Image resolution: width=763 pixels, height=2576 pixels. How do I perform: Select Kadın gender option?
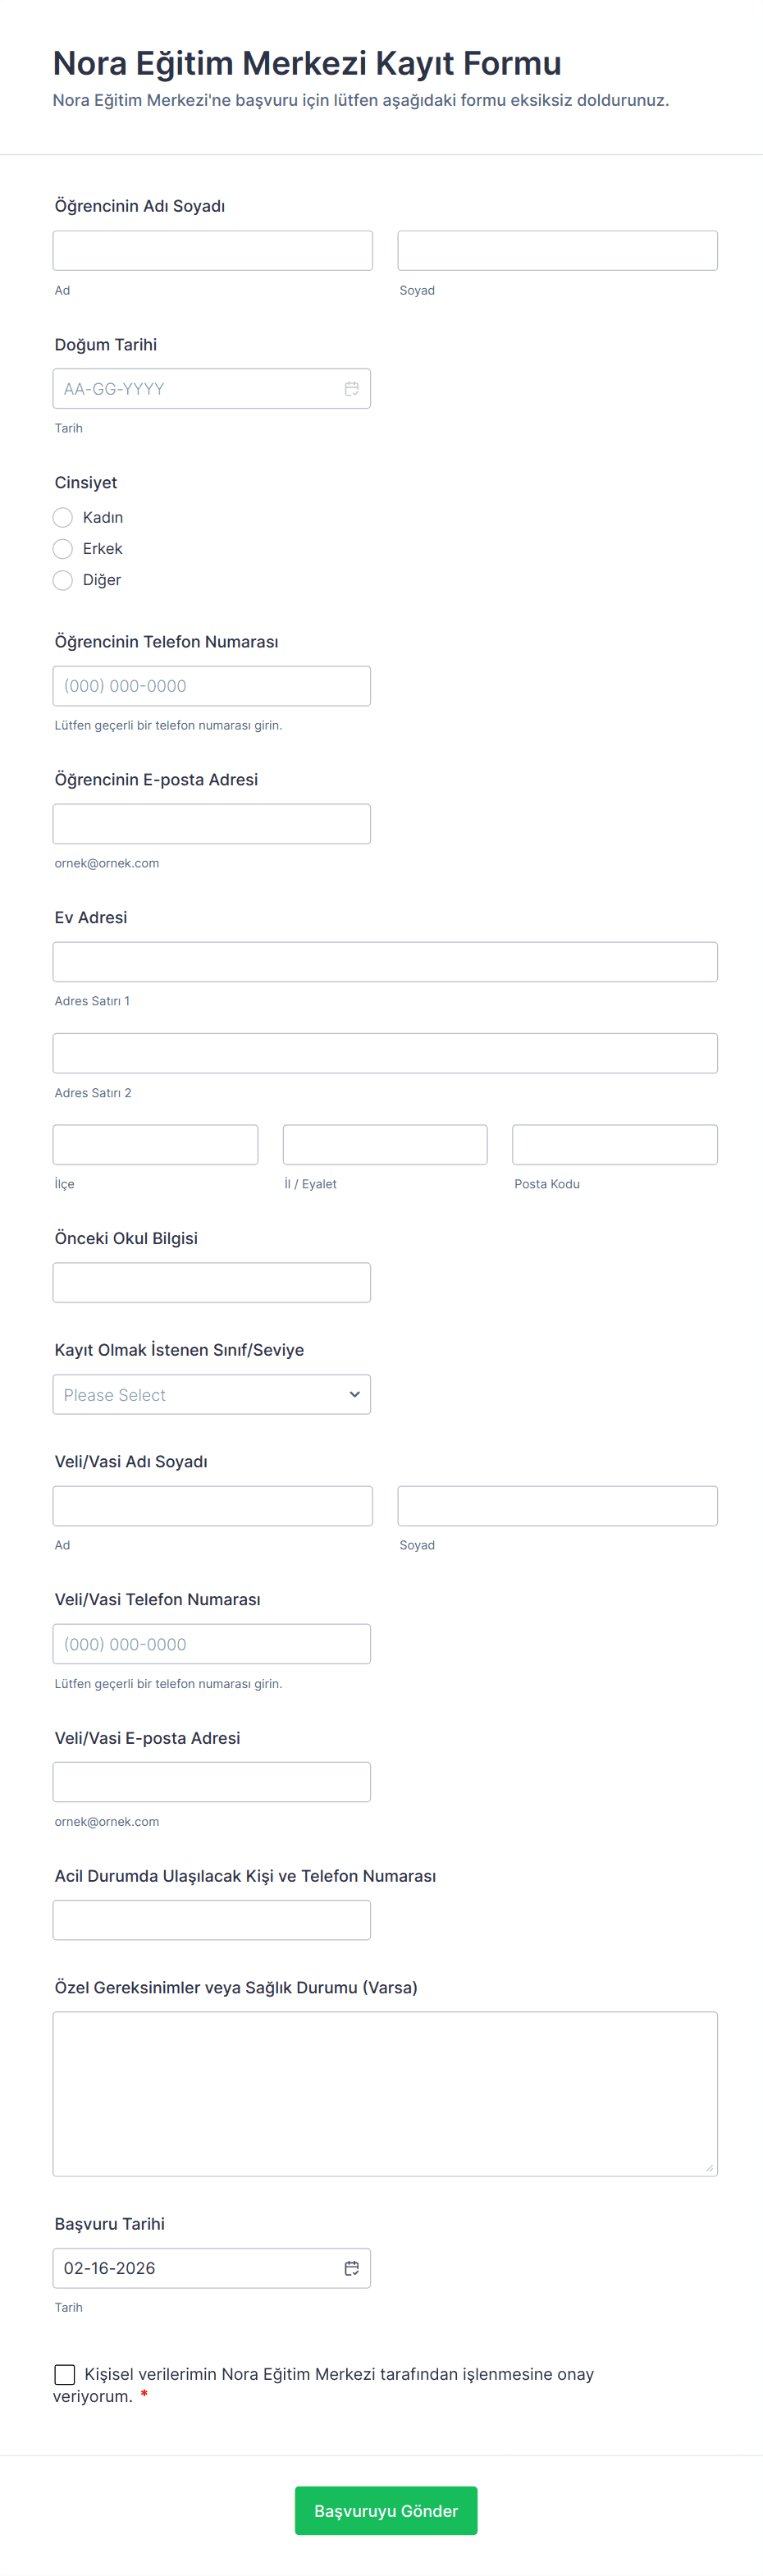click(x=63, y=517)
